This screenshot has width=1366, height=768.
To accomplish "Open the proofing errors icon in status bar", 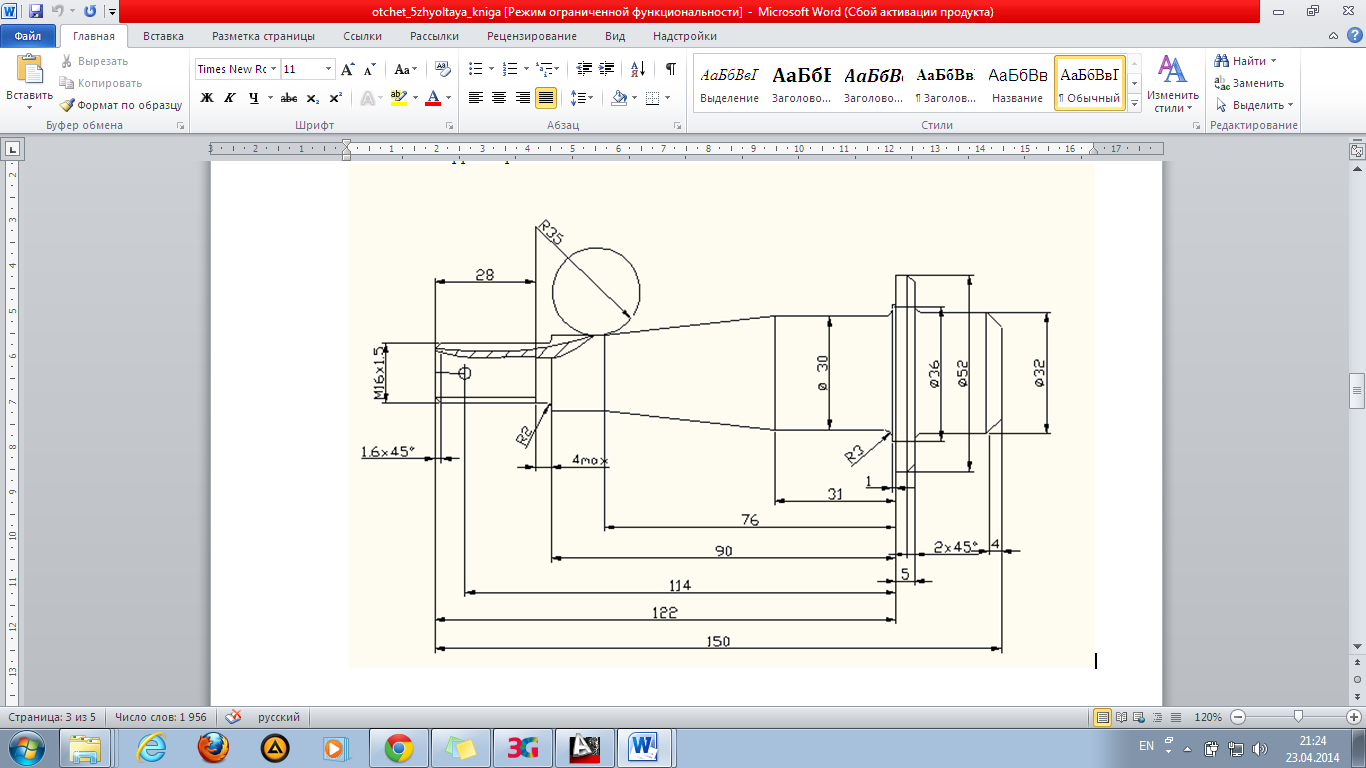I will (233, 717).
